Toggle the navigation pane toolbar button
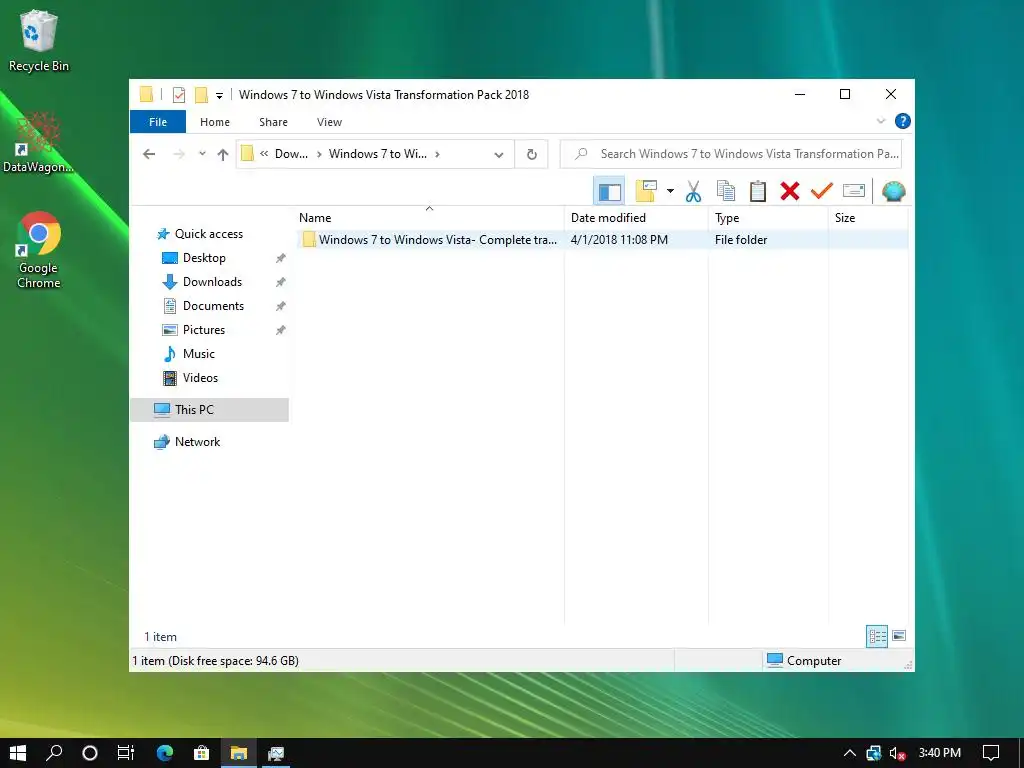The height and width of the screenshot is (768, 1024). point(609,191)
